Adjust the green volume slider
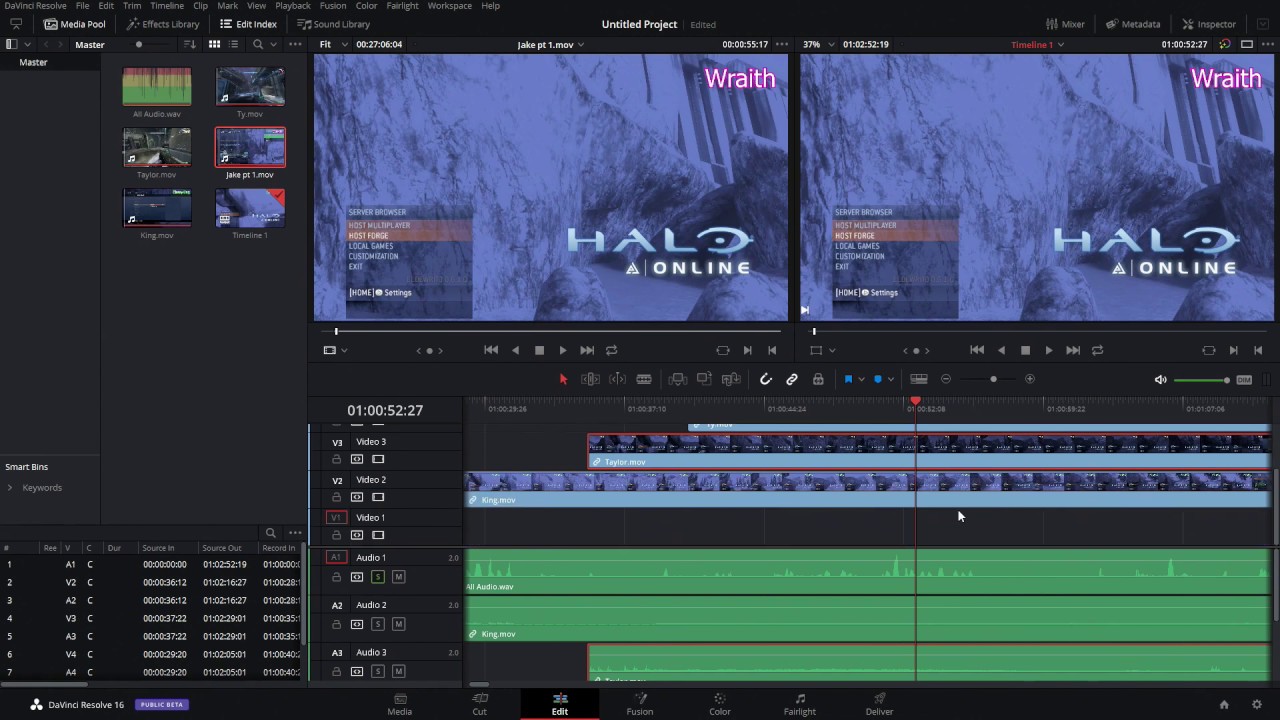This screenshot has width=1280, height=720. (1201, 380)
